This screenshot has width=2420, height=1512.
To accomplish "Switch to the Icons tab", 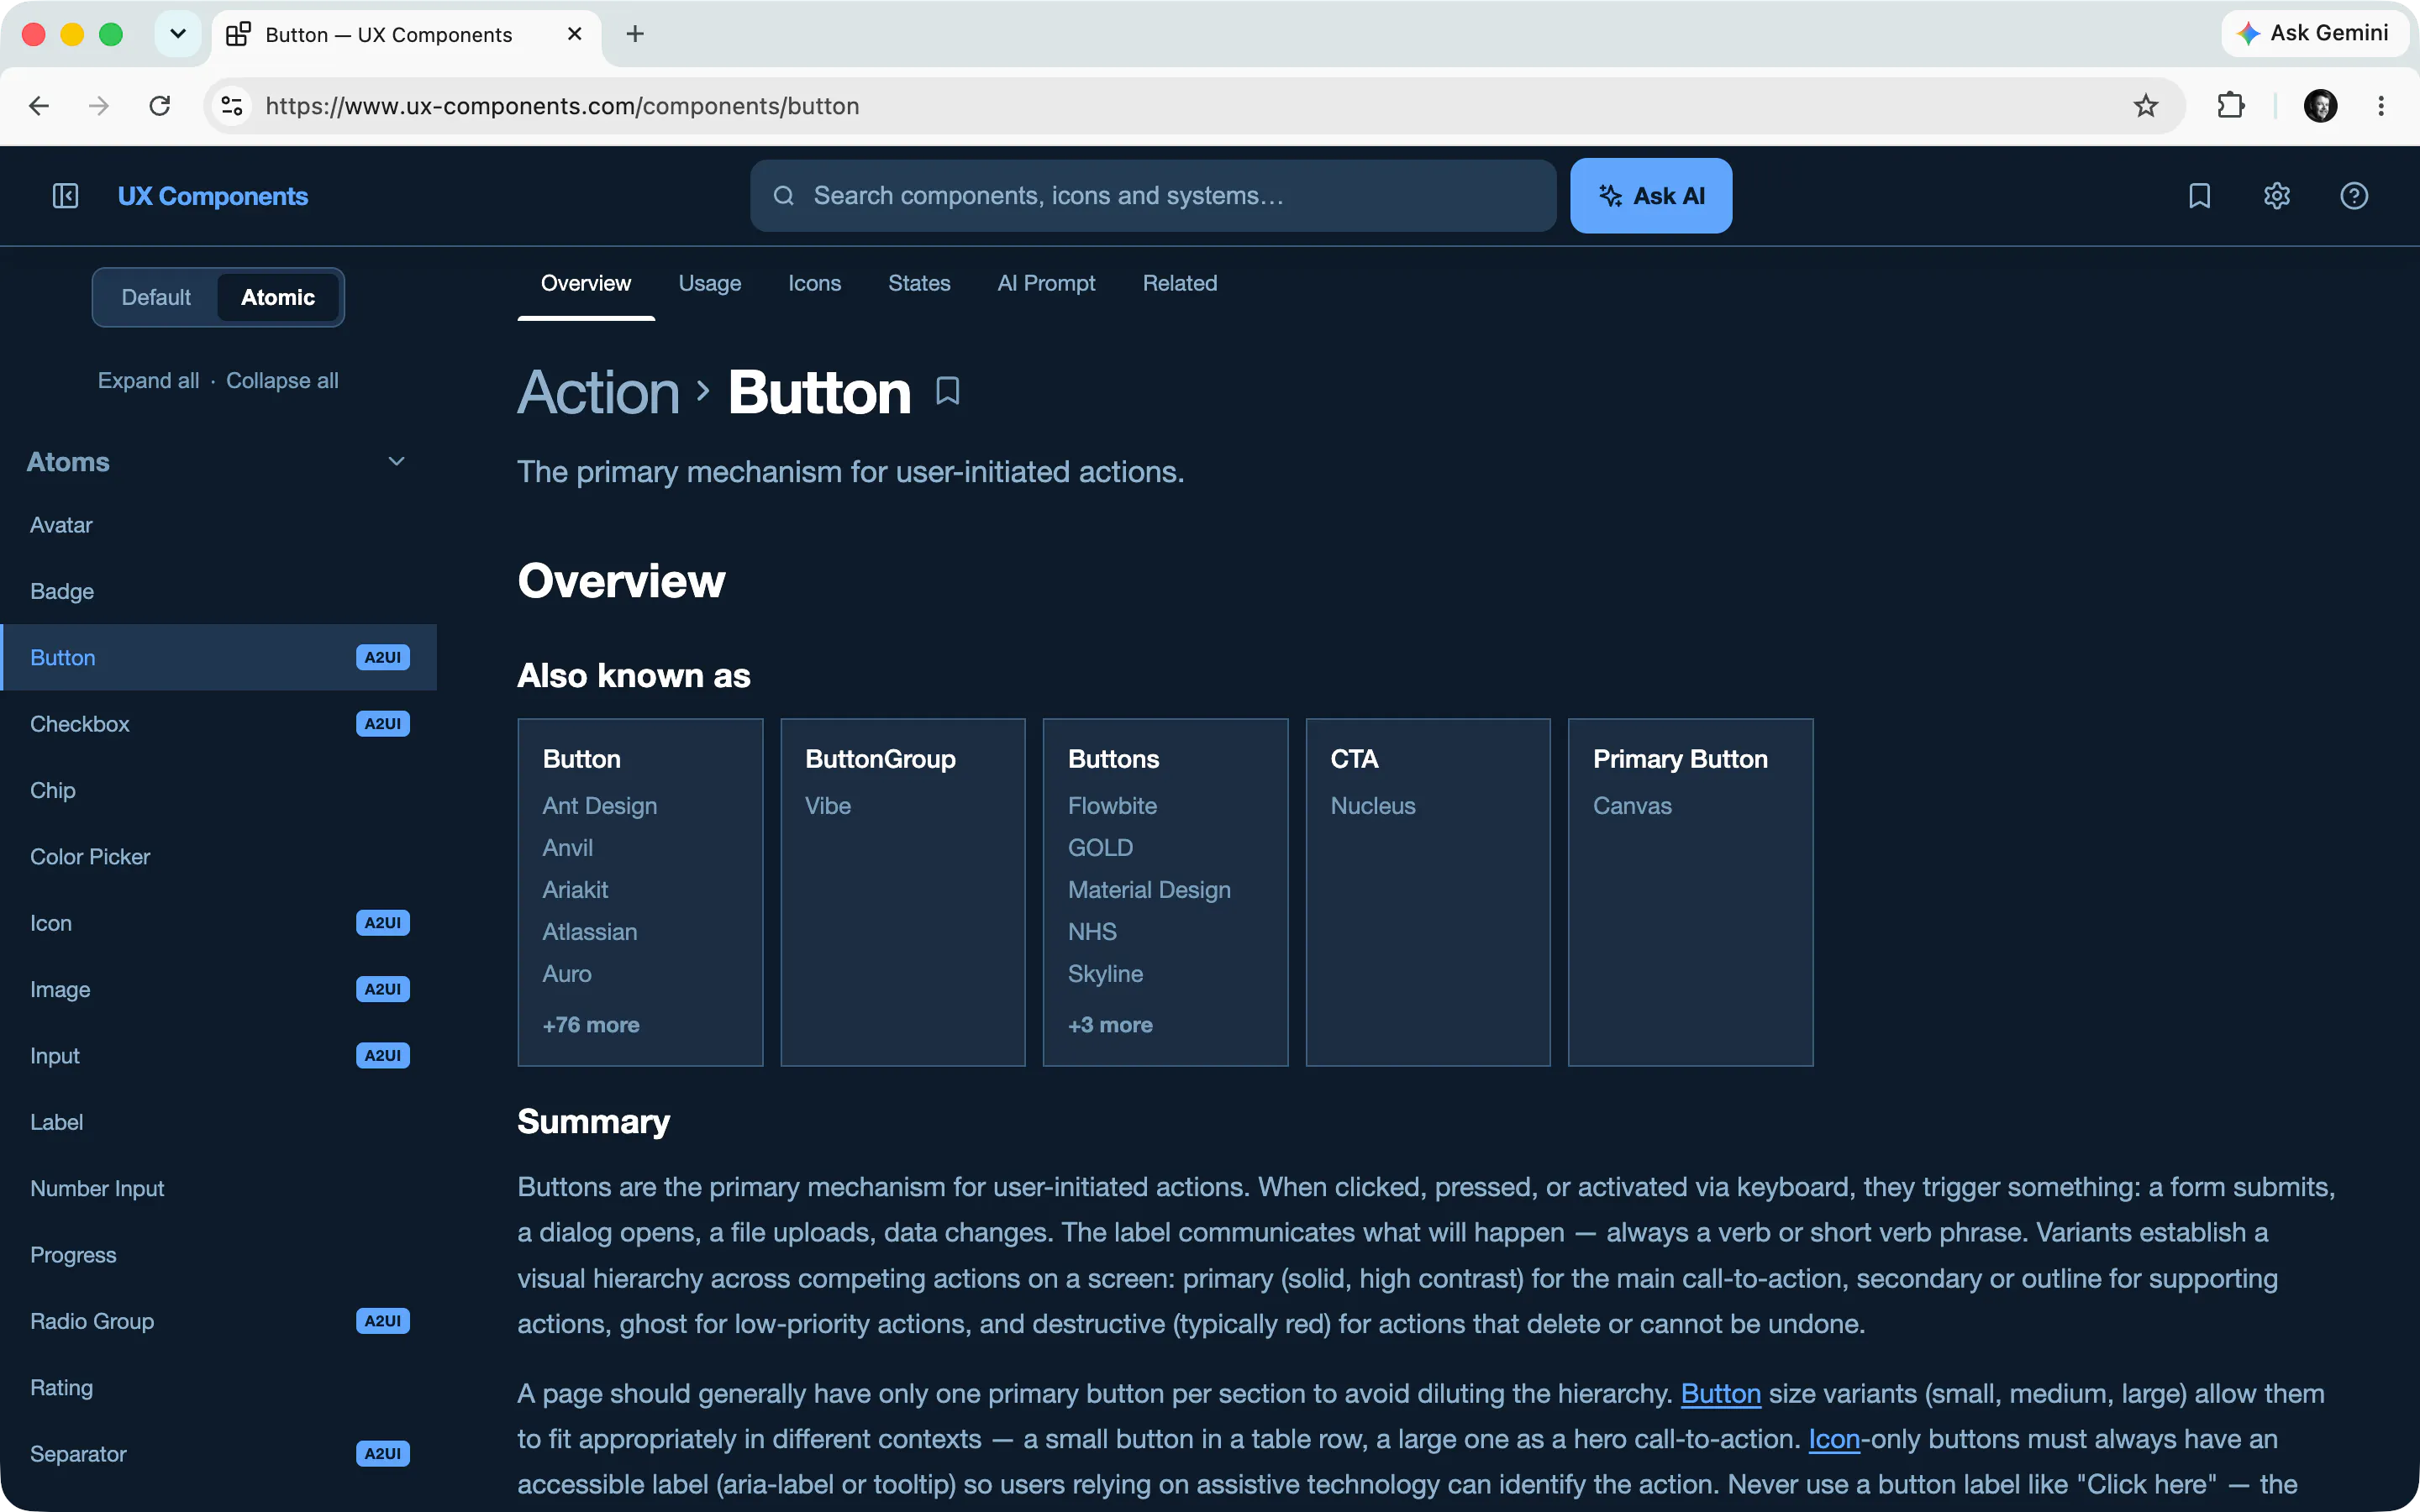I will pyautogui.click(x=814, y=284).
